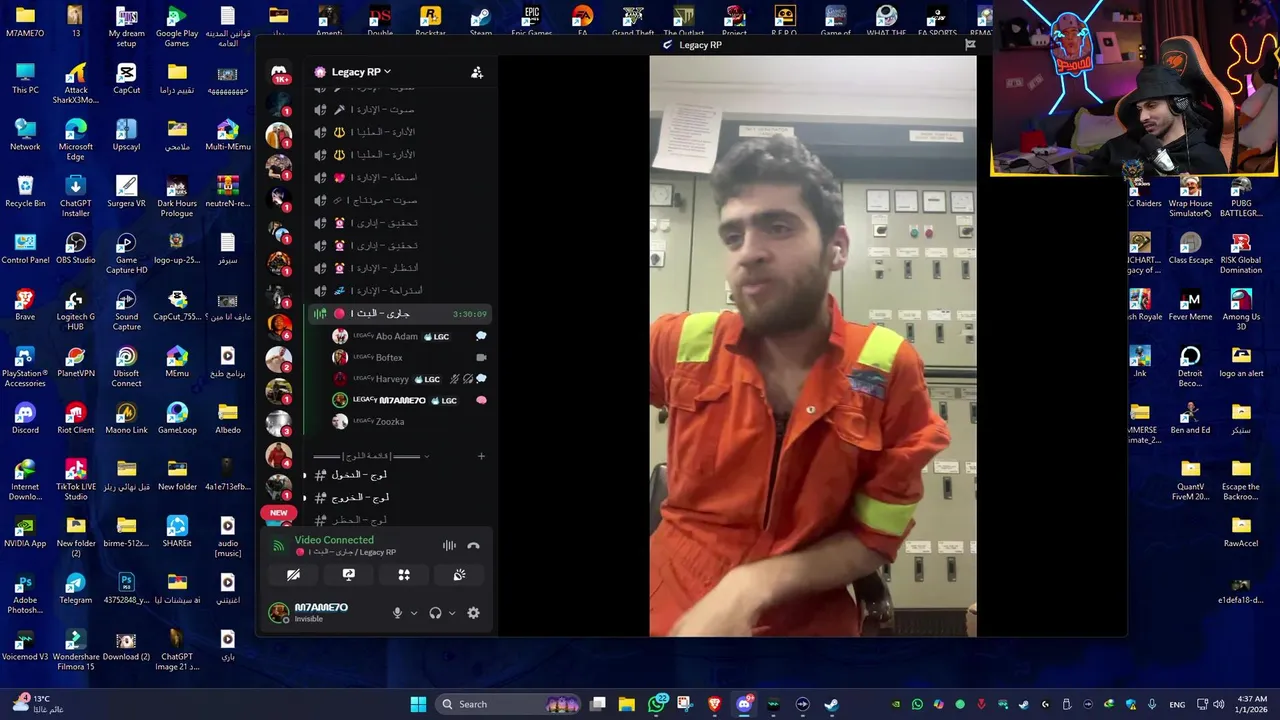Select Boftex in voice channel list
The image size is (1280, 720).
click(409, 357)
